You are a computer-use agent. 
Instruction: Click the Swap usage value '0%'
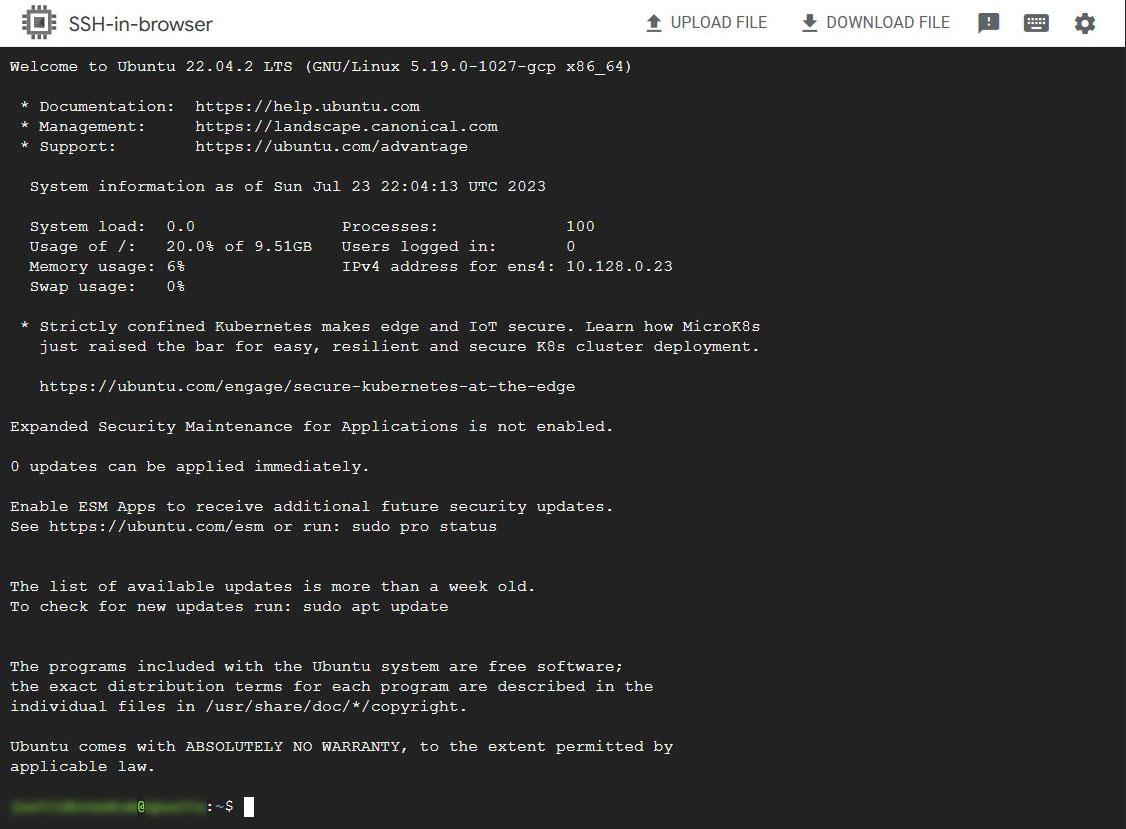pos(175,287)
